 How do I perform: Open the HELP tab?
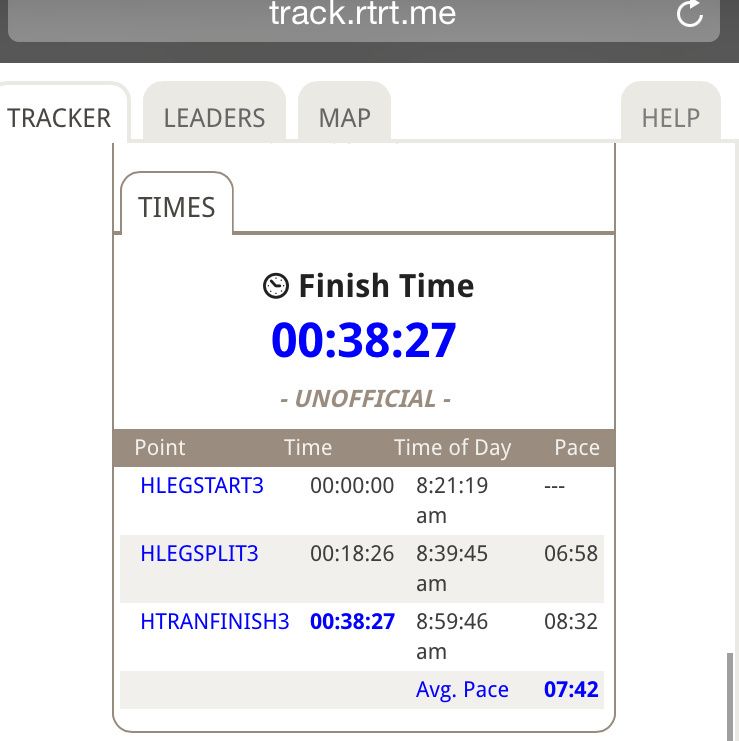pyautogui.click(x=670, y=118)
